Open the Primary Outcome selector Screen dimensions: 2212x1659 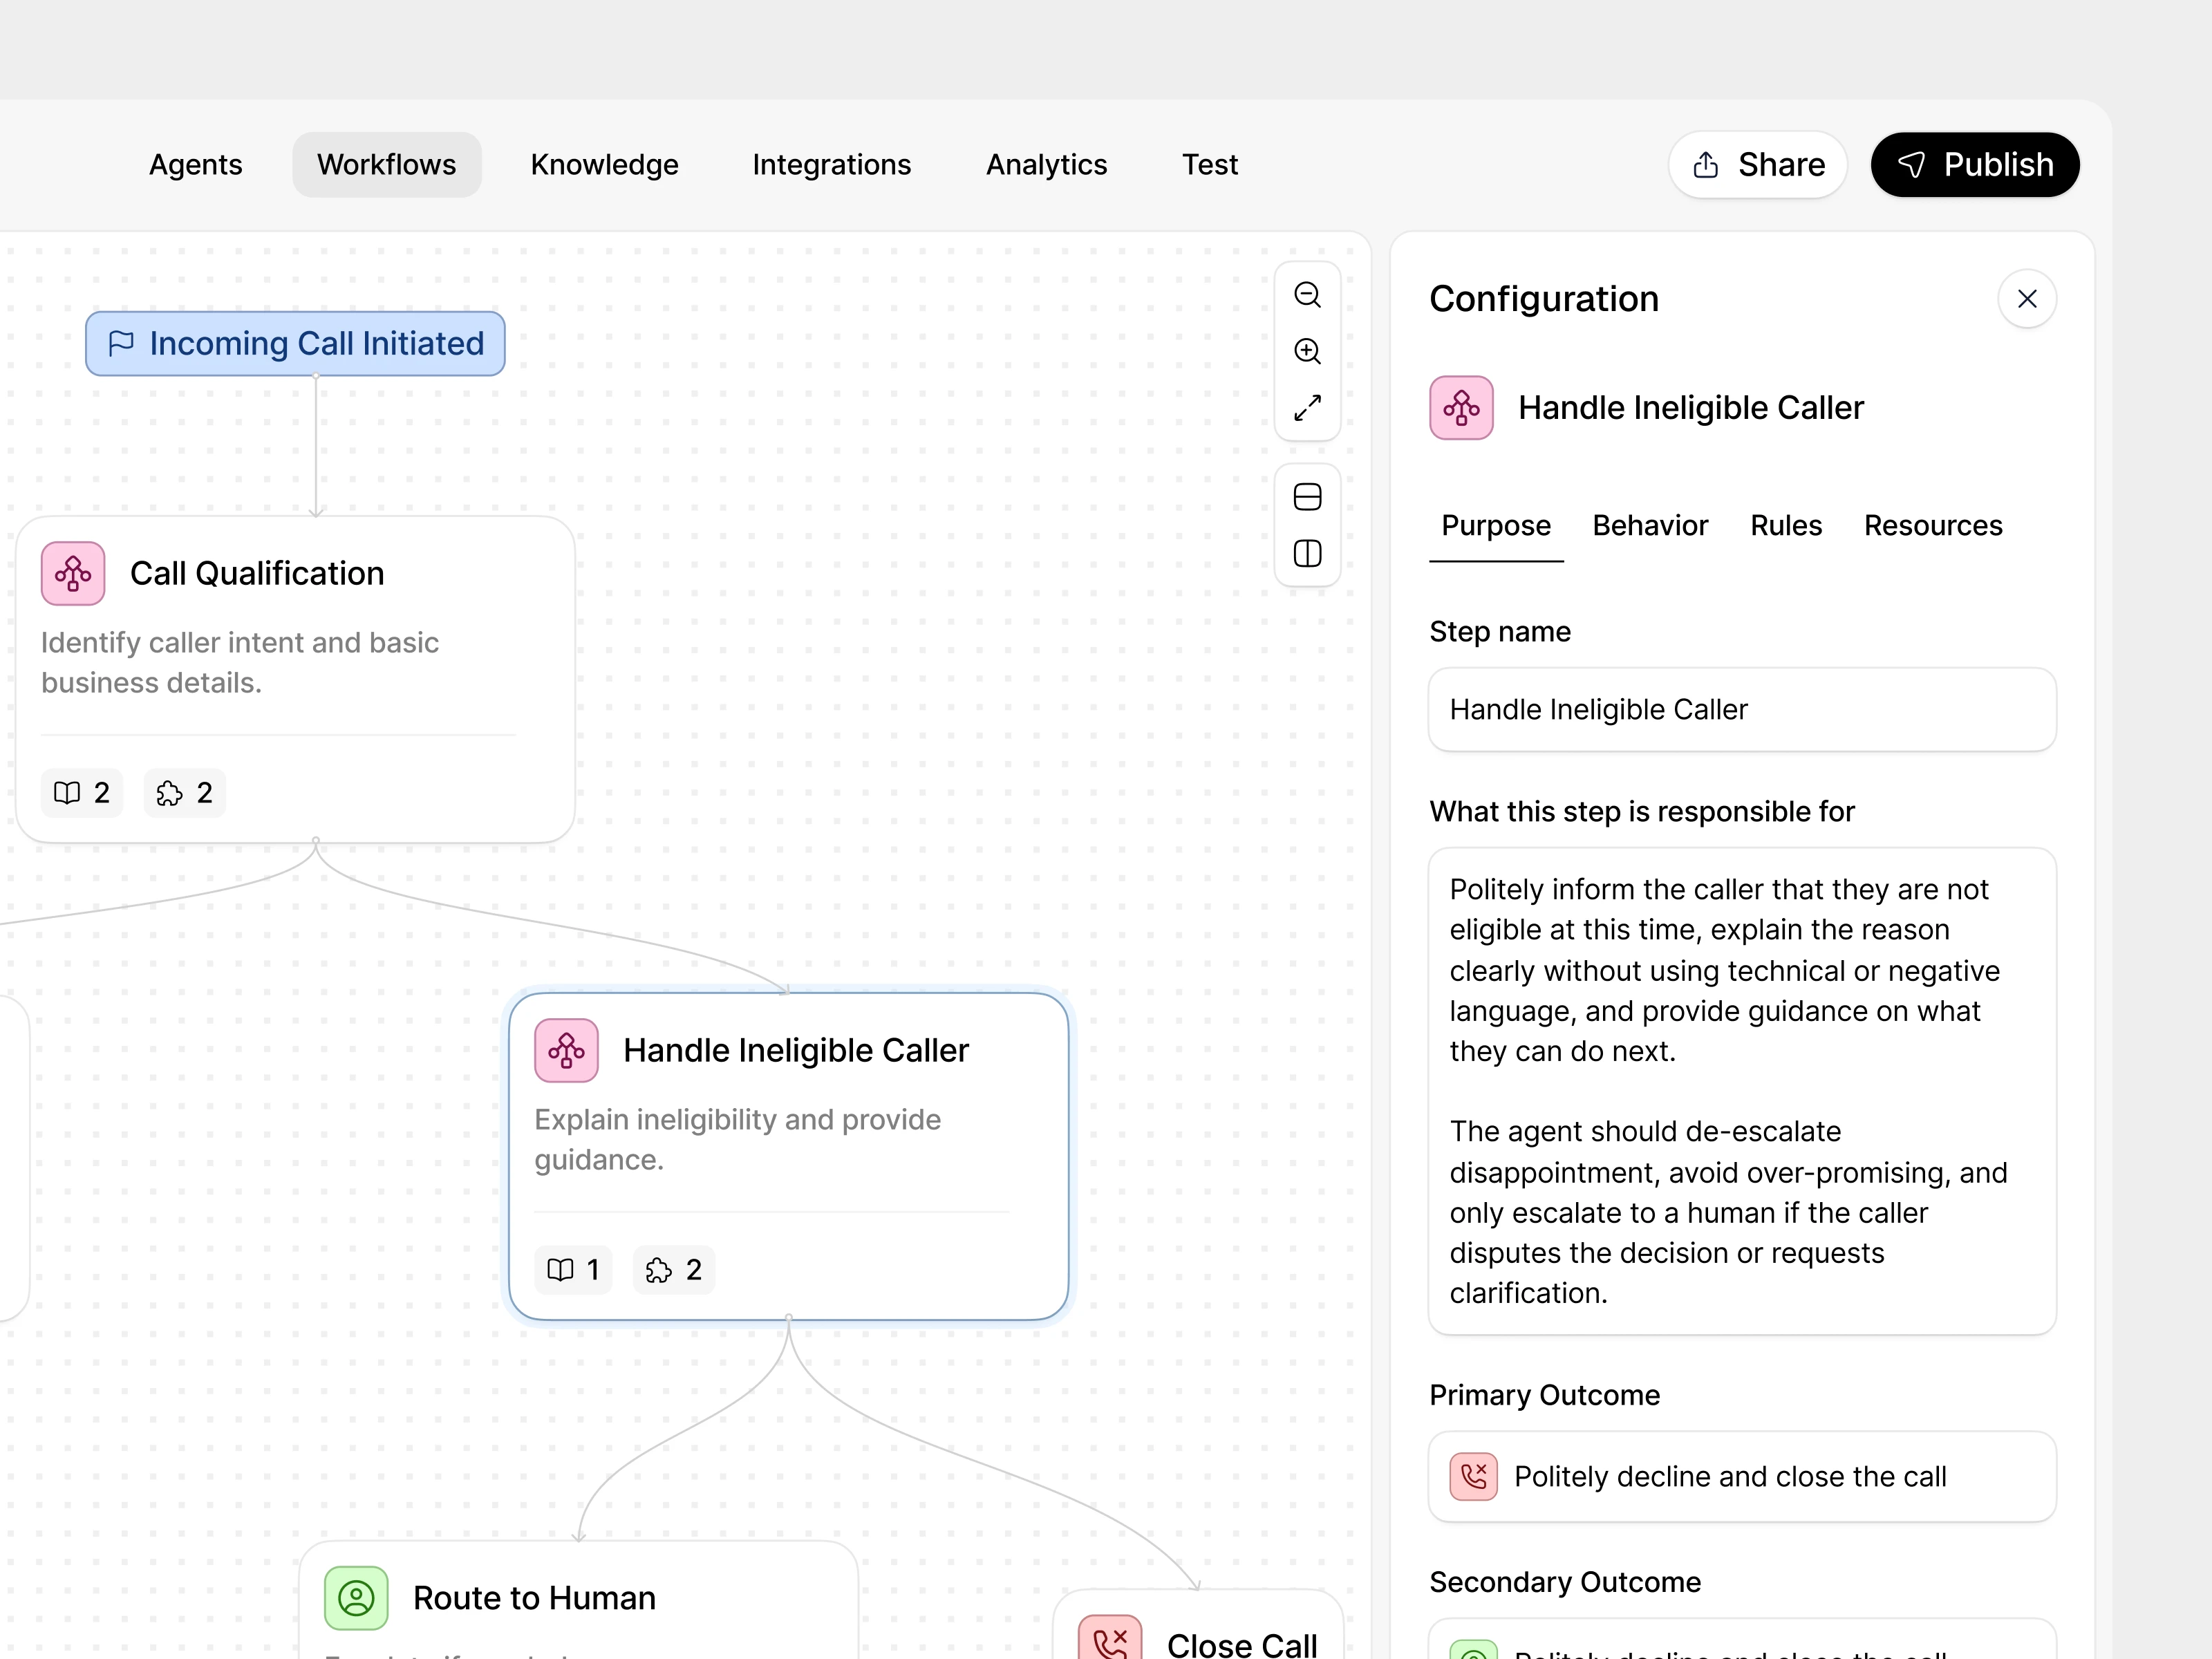[1741, 1476]
